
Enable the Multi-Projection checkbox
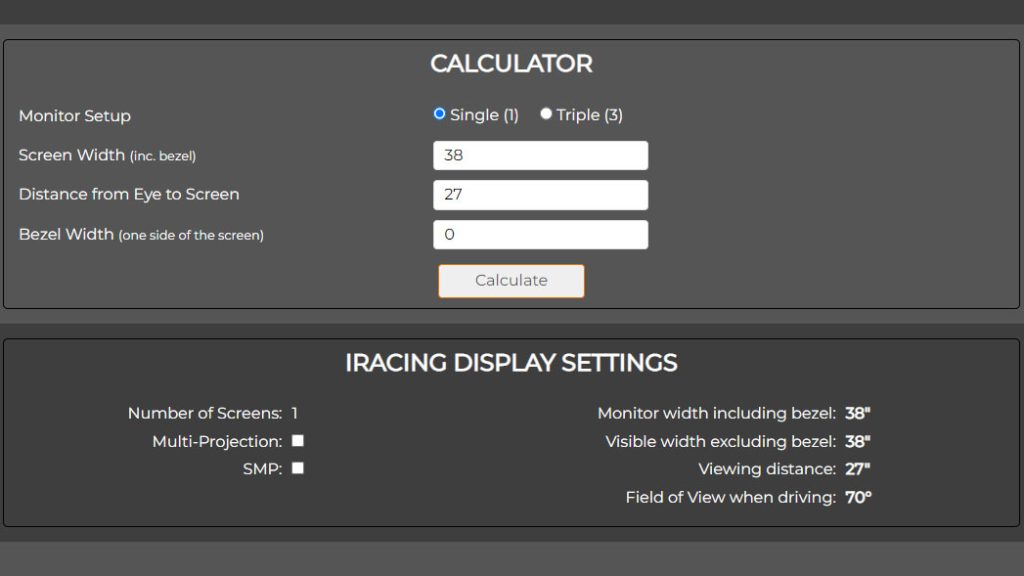point(296,440)
